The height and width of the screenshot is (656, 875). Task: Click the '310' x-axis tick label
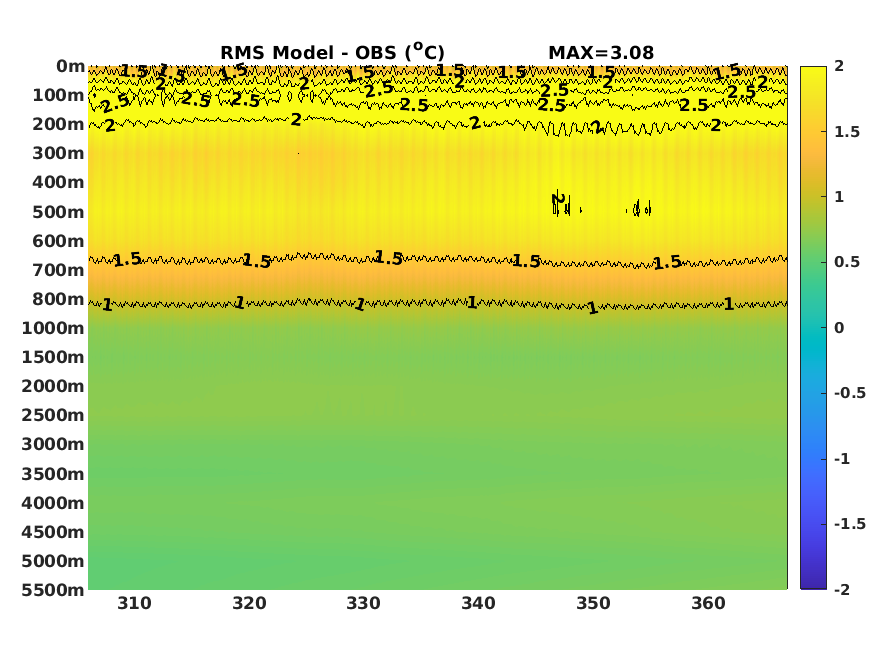(x=134, y=603)
